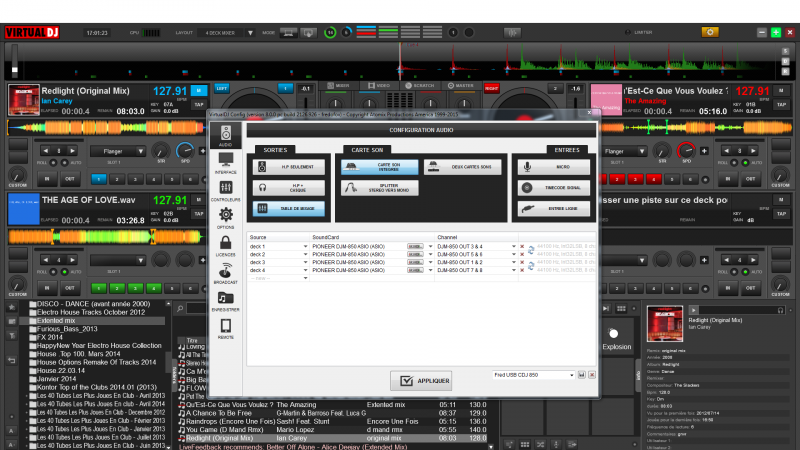The height and width of the screenshot is (450, 800).
Task: Open the Fred USB CDJ 850 profile dropdown
Action: tap(576, 374)
